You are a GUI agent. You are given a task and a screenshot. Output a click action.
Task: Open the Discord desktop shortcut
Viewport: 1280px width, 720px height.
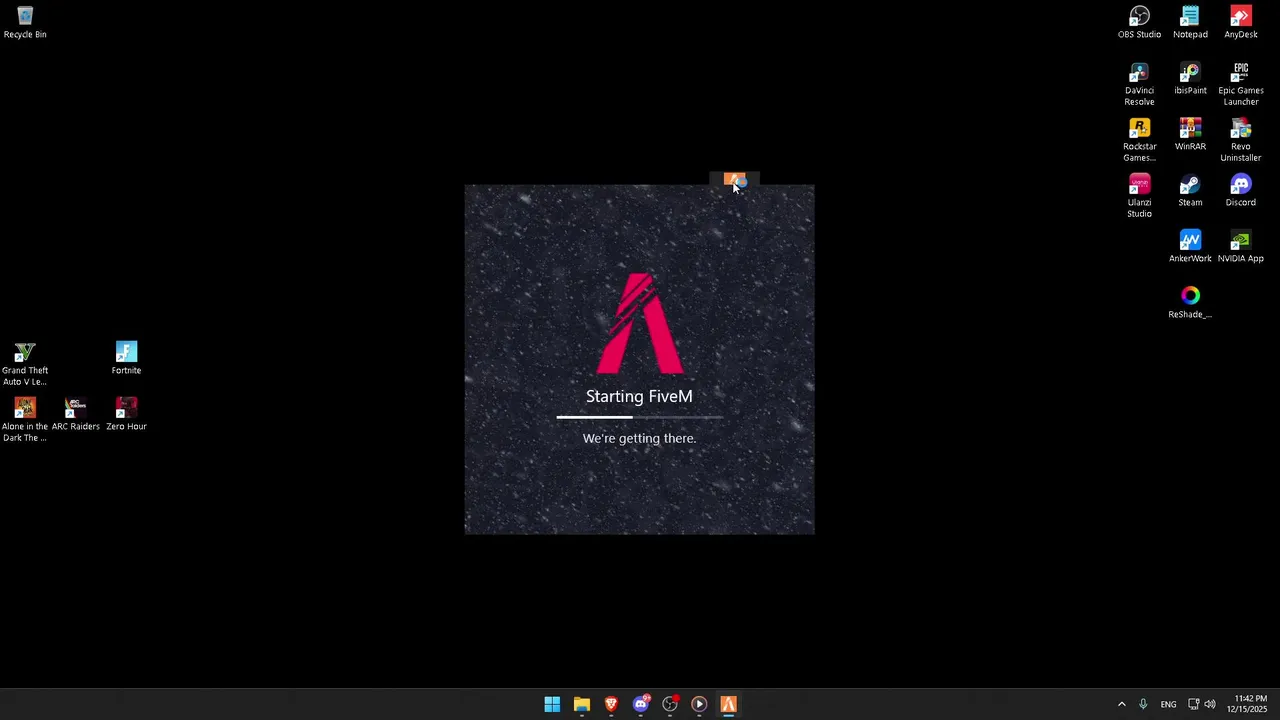click(x=1240, y=190)
